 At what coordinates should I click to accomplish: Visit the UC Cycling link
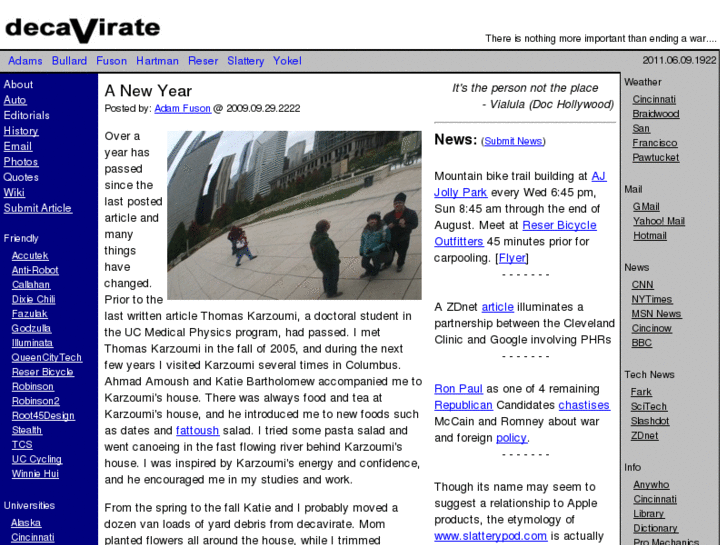coord(37,459)
